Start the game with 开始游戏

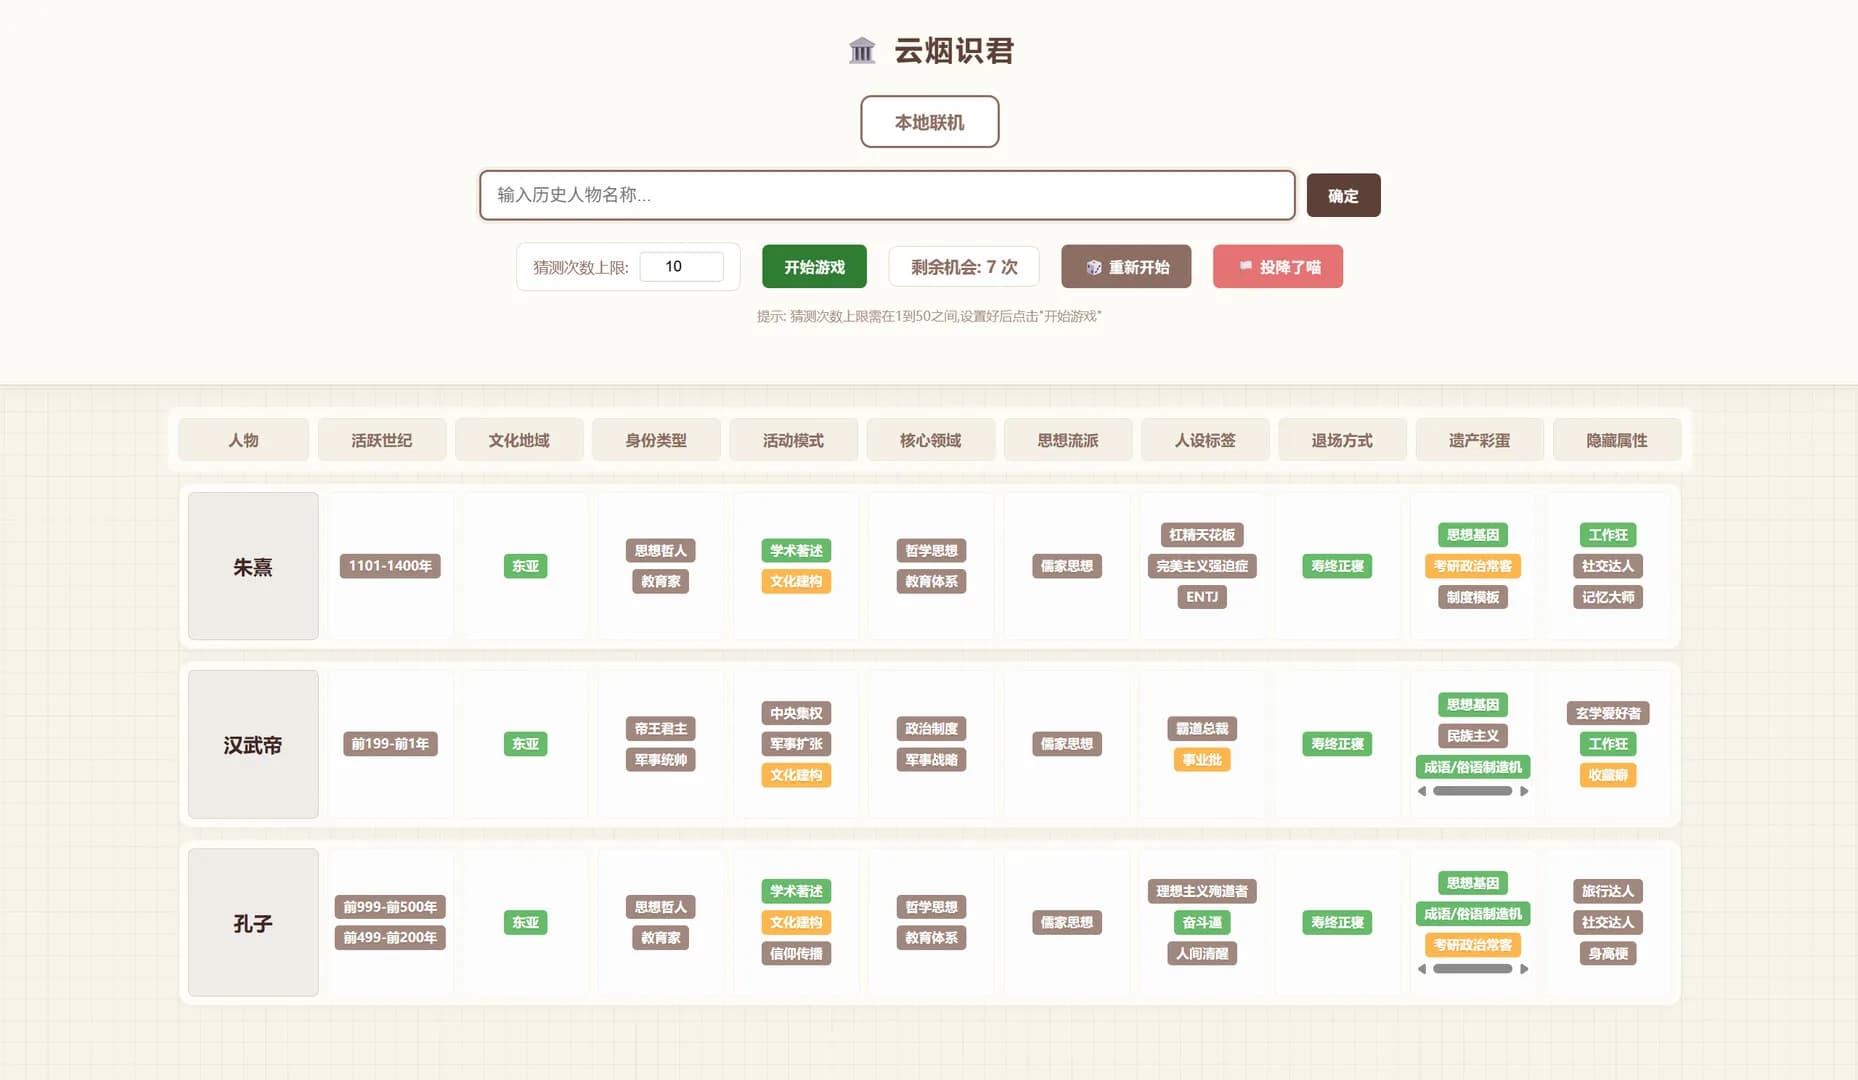click(x=814, y=267)
